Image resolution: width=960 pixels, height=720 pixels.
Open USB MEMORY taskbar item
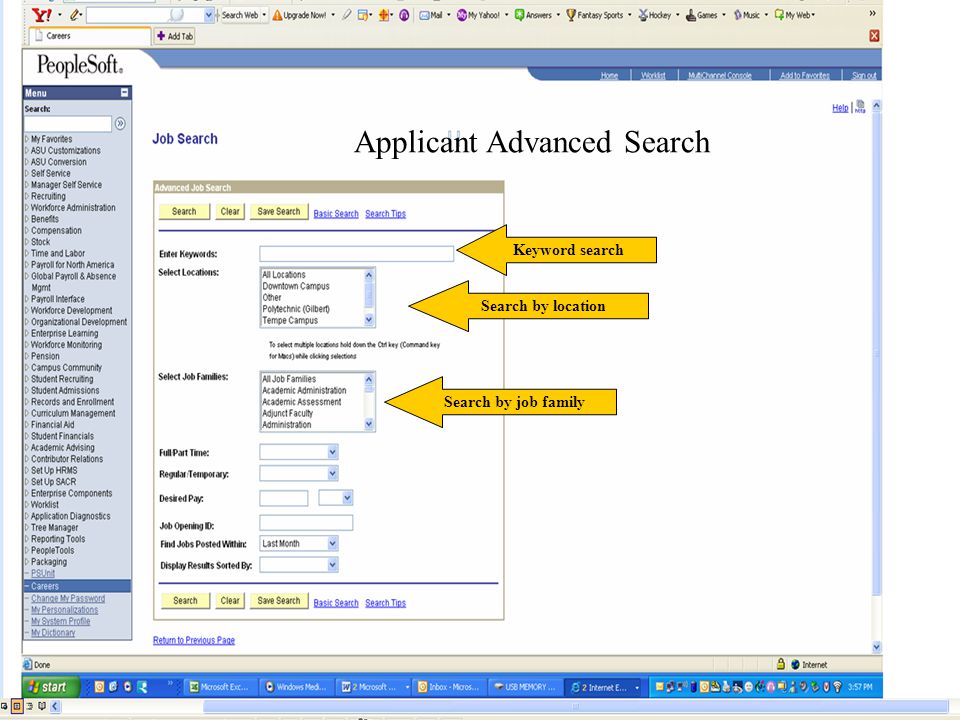pos(525,687)
